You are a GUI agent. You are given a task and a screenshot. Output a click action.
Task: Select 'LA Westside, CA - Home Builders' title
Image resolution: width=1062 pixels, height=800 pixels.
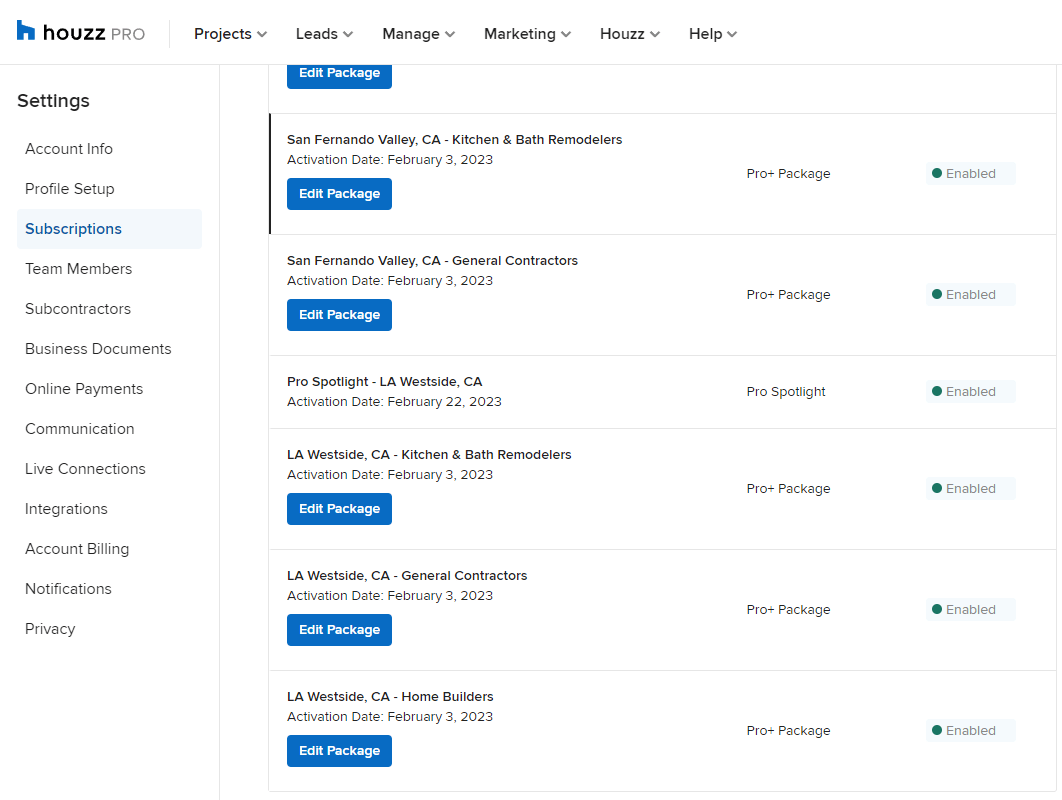(x=390, y=696)
